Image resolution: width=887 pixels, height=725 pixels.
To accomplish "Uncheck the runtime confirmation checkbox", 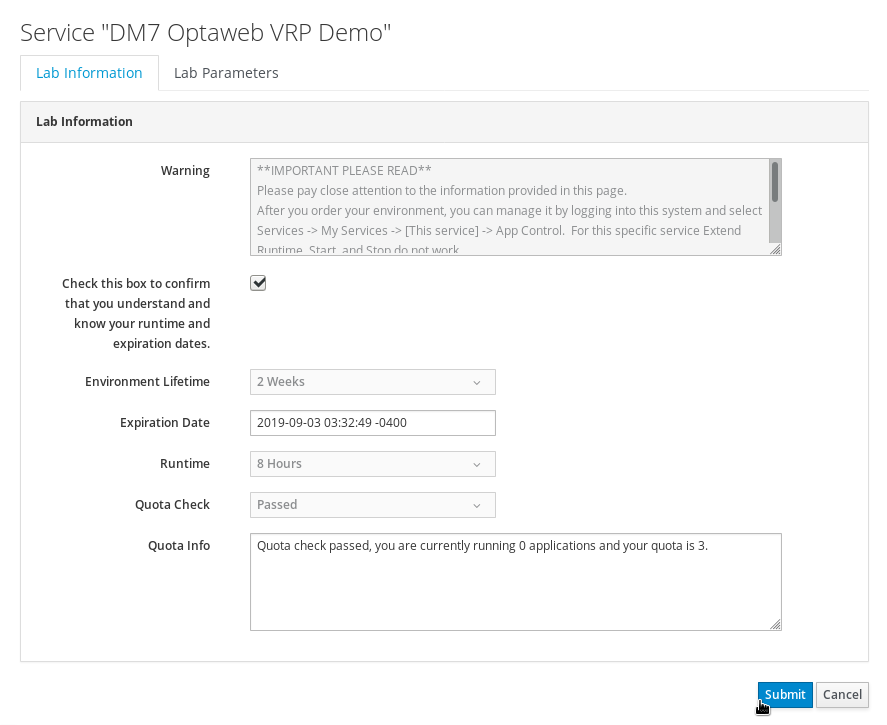I will [x=258, y=283].
